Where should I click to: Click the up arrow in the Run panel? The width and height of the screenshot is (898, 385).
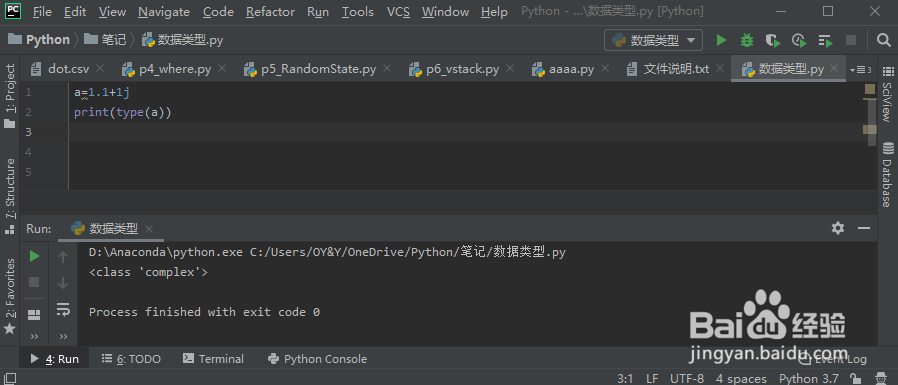tap(63, 257)
